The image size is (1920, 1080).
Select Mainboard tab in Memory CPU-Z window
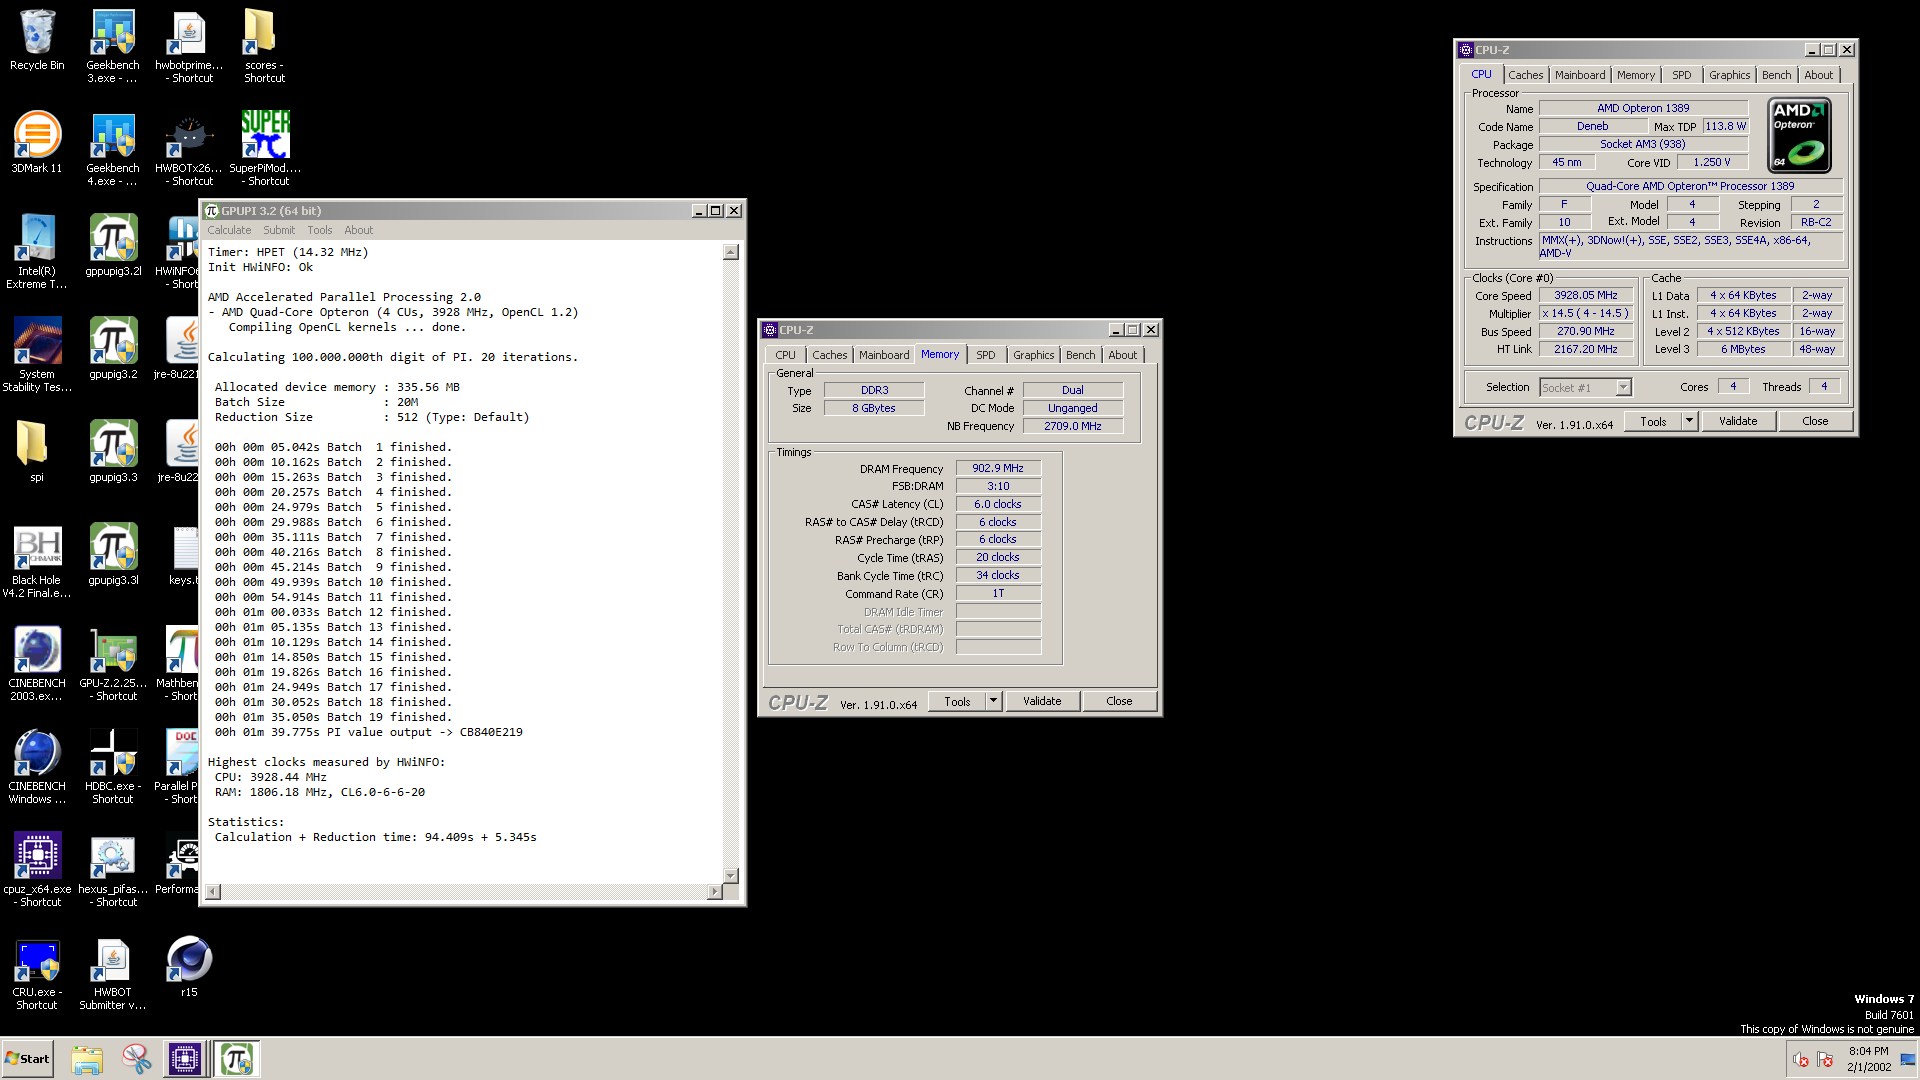click(x=884, y=355)
